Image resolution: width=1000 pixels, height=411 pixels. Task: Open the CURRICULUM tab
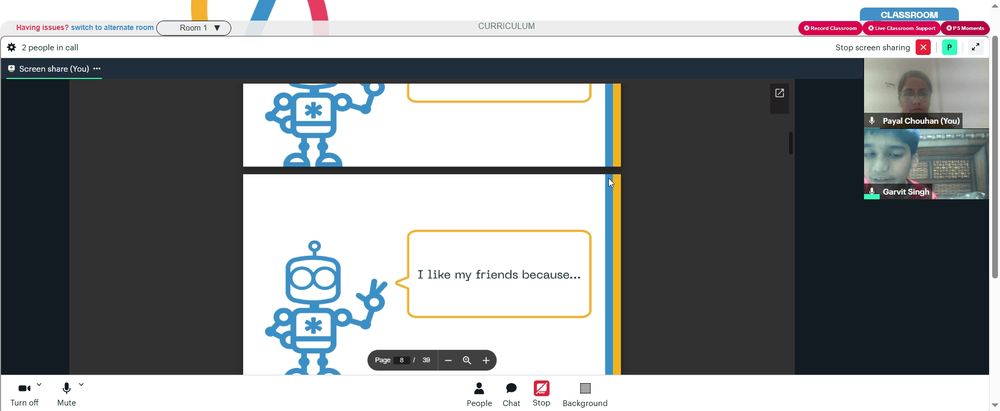(x=506, y=26)
